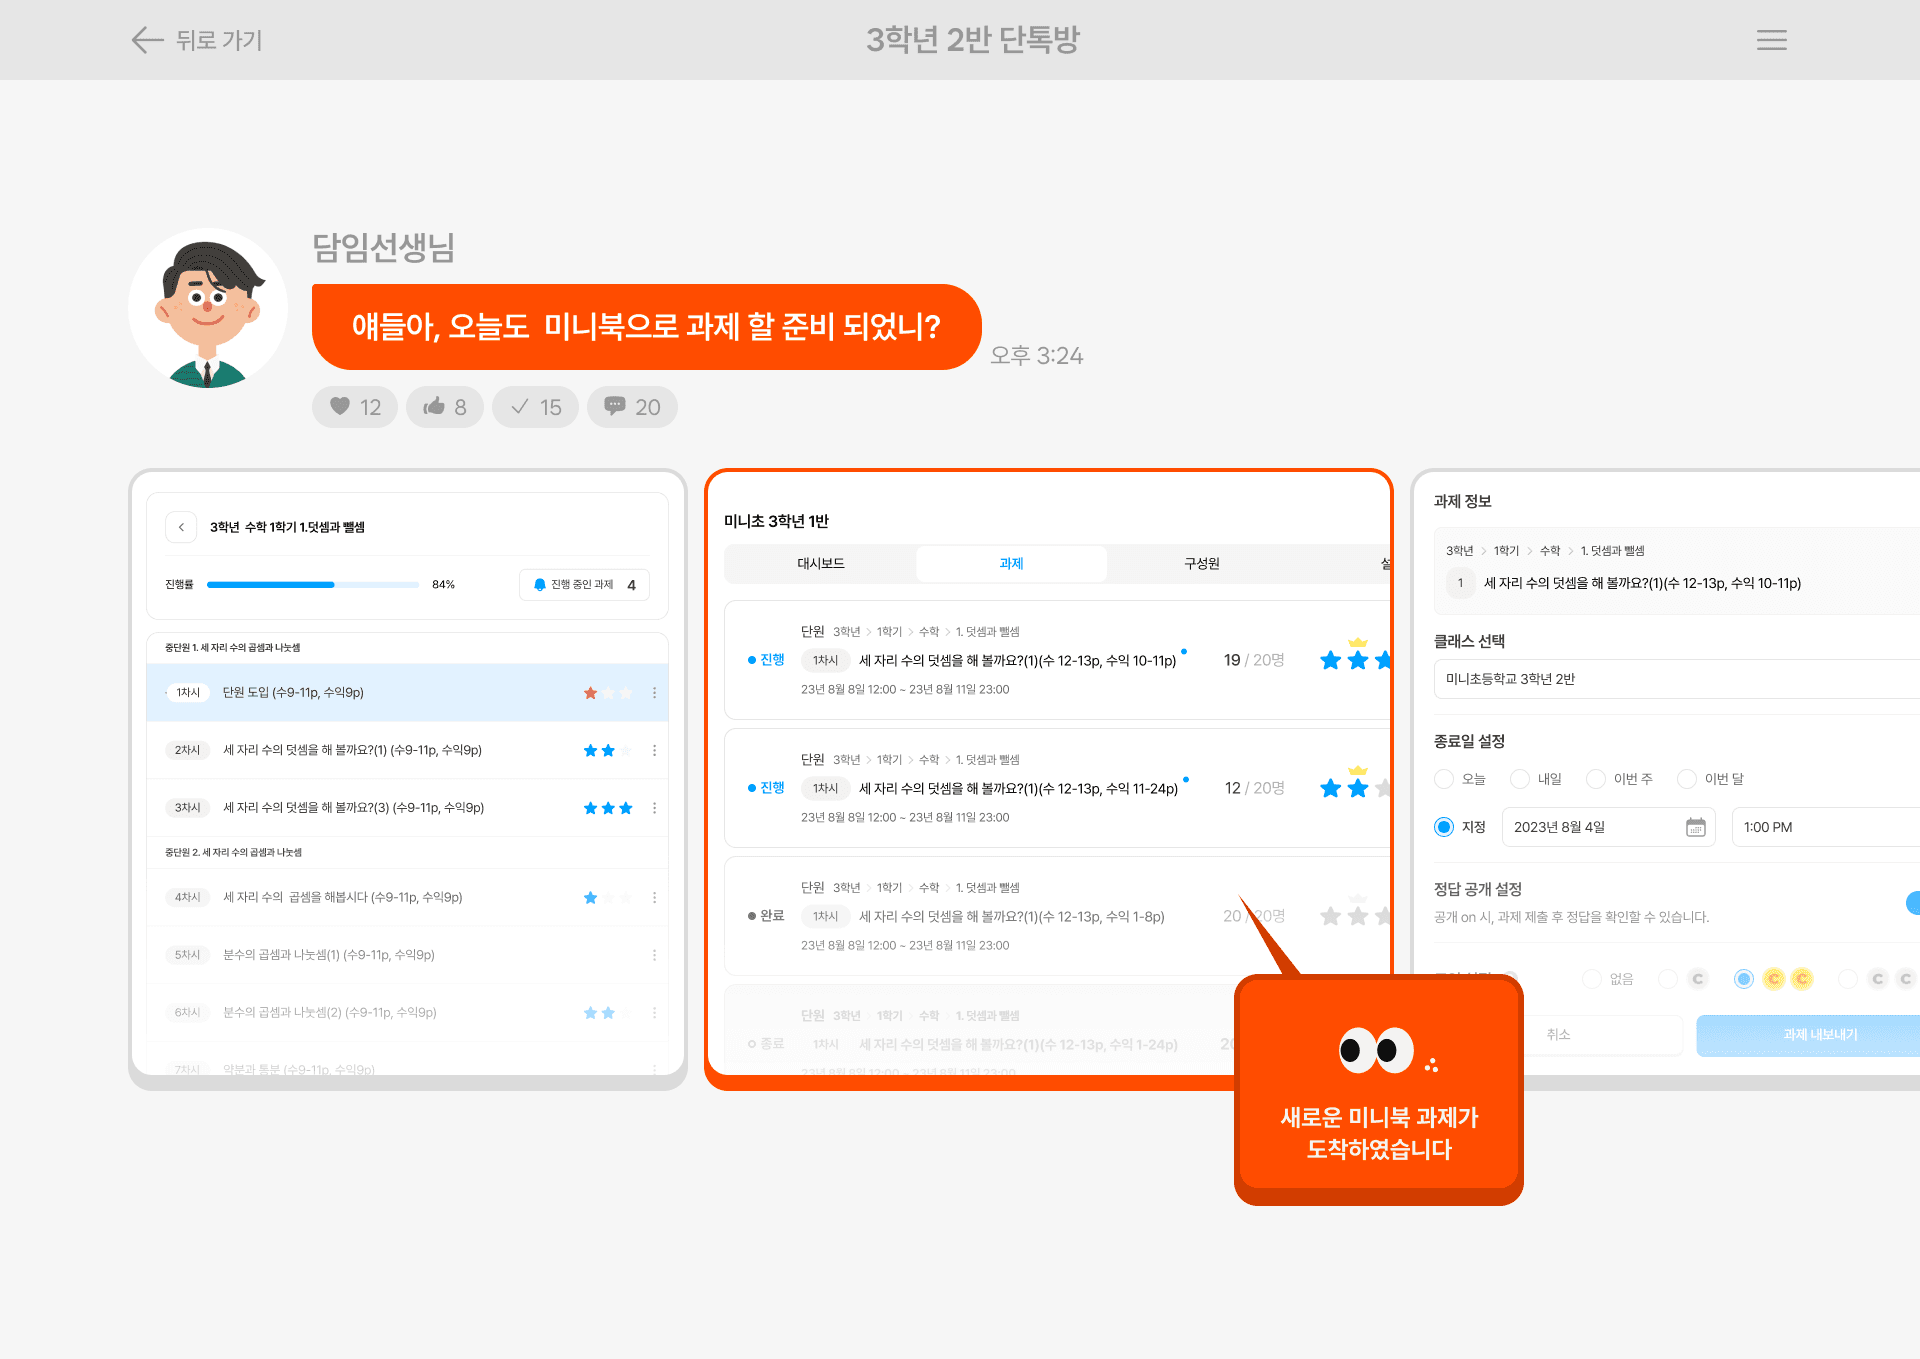The height and width of the screenshot is (1359, 1920).
Task: Select the 없음 reward radio button
Action: pos(1592,979)
